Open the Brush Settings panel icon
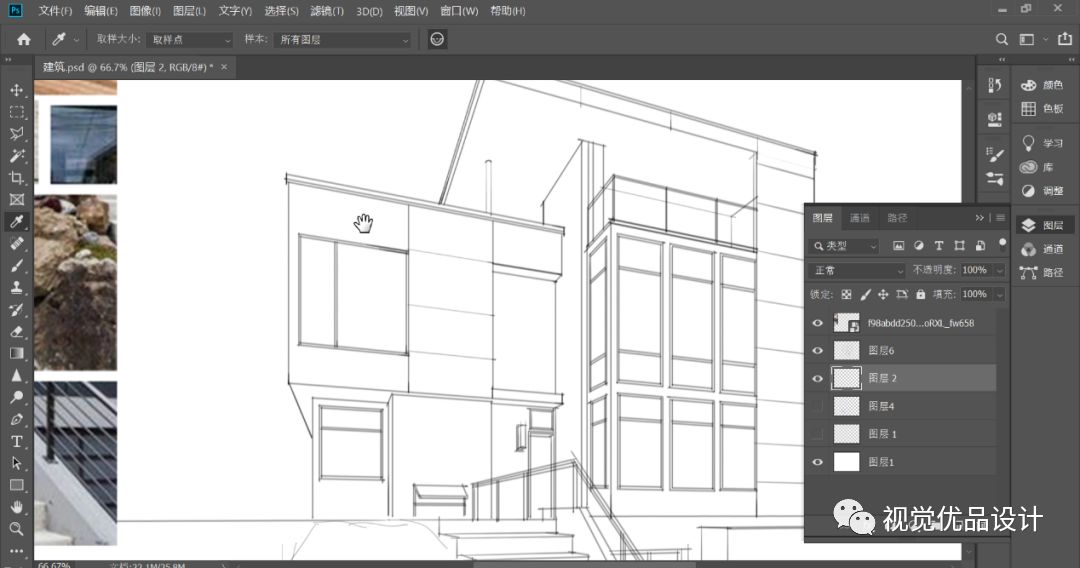1080x568 pixels. [x=995, y=154]
